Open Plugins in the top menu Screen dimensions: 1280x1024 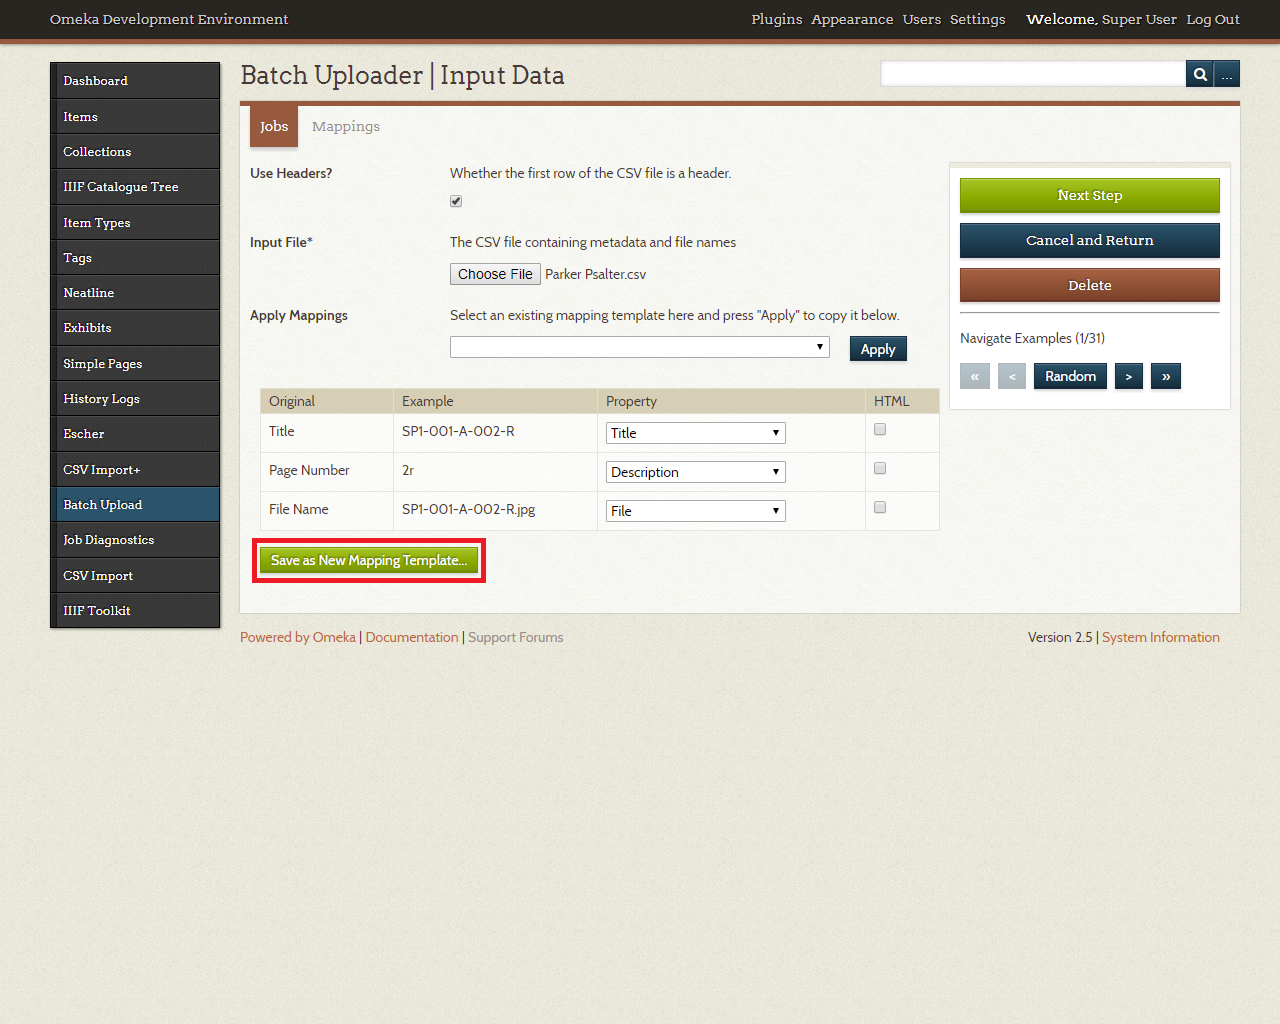[776, 19]
